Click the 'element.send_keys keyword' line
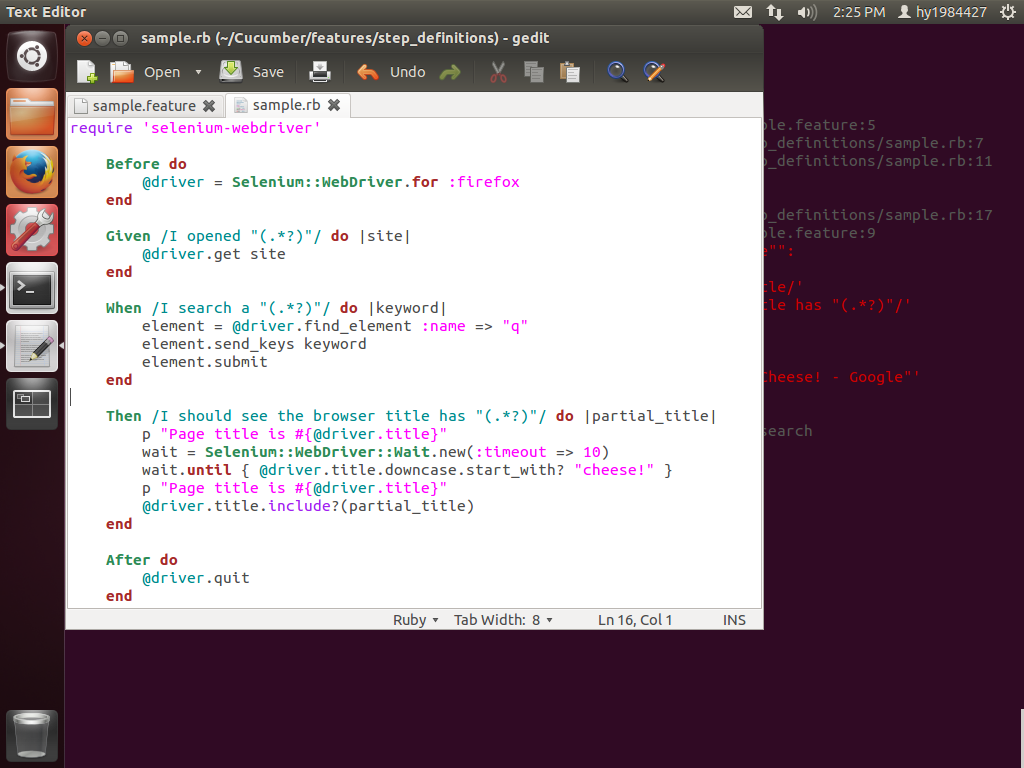Screen dimensions: 1024x768 (x=254, y=344)
